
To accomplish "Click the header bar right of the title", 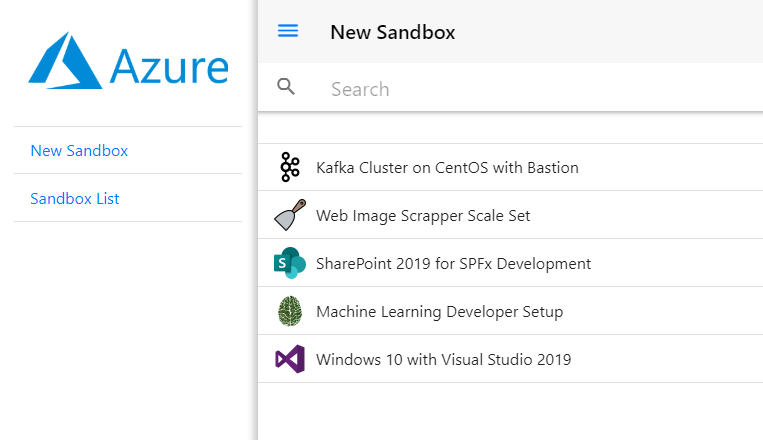I will 620,32.
